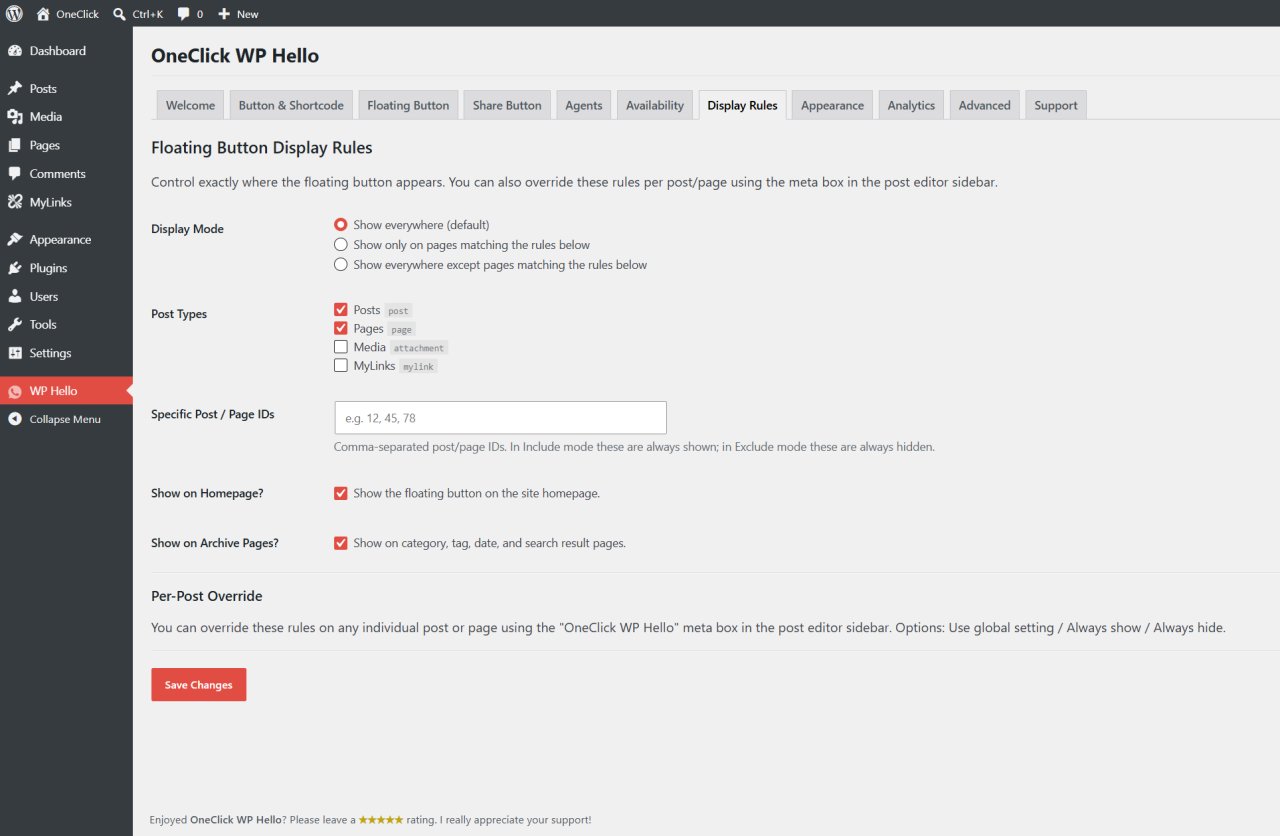Open the Posts menu label
The height and width of the screenshot is (836, 1280).
pos(43,89)
